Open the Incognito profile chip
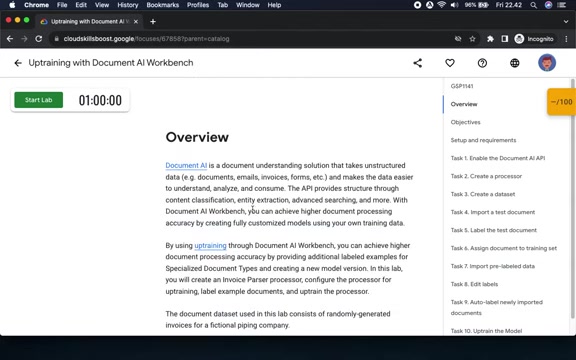 pos(534,39)
